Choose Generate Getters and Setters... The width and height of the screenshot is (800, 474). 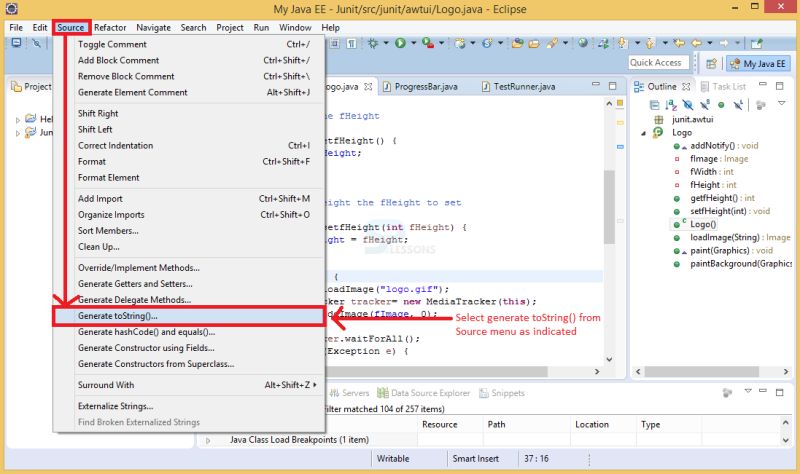(196, 284)
